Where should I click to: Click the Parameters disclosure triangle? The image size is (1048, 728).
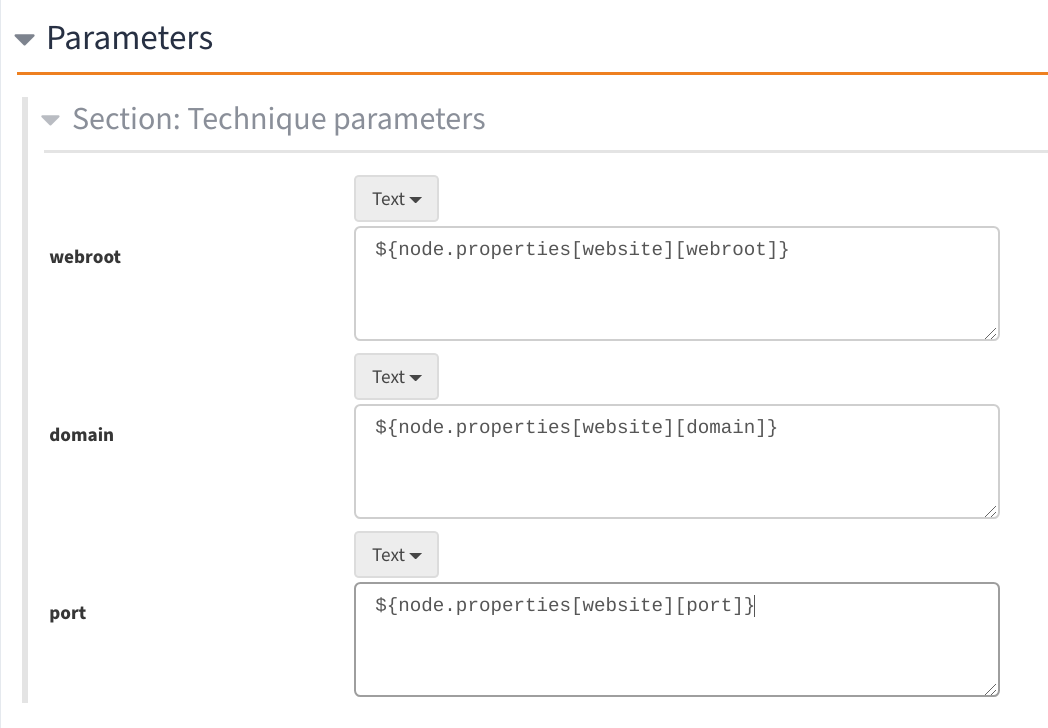(x=24, y=38)
